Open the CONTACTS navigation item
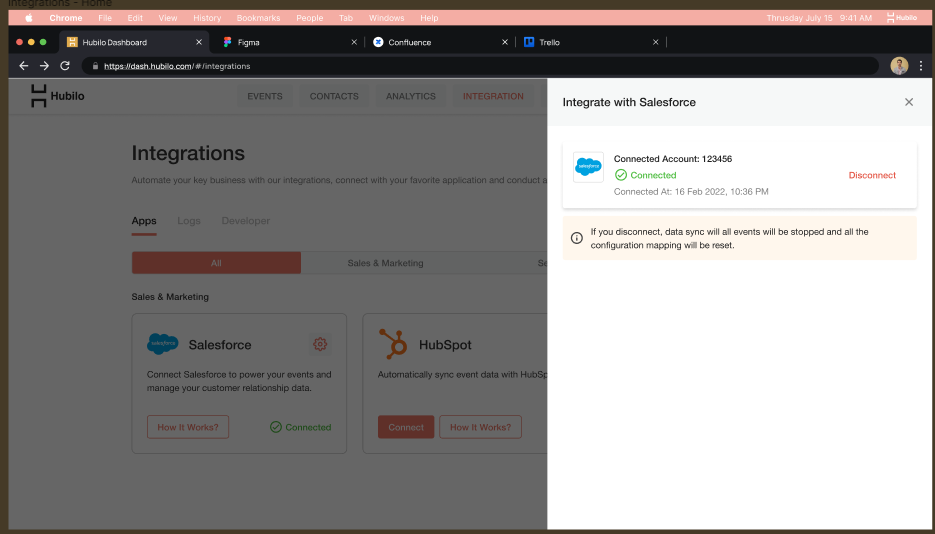This screenshot has height=534, width=935. pyautogui.click(x=334, y=96)
